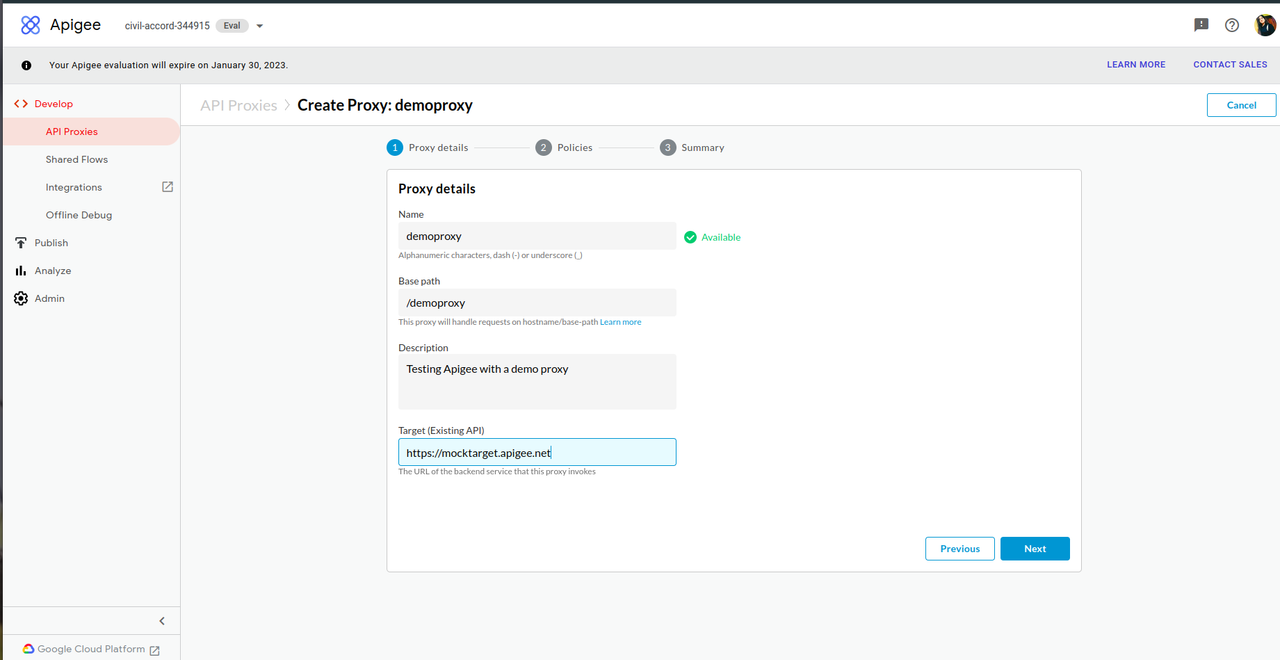The height and width of the screenshot is (660, 1280).
Task: Click the CONTACT SALES link
Action: coord(1230,65)
